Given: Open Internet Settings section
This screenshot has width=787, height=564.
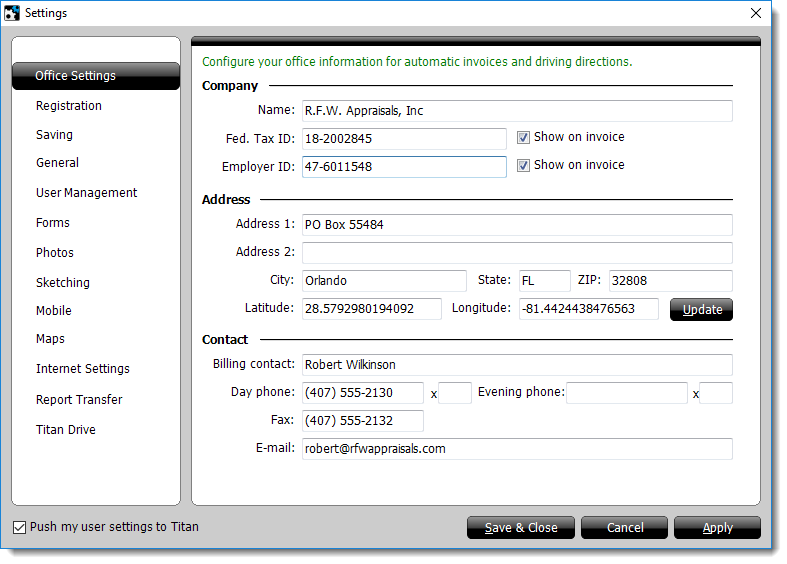Looking at the screenshot, I should (x=83, y=369).
